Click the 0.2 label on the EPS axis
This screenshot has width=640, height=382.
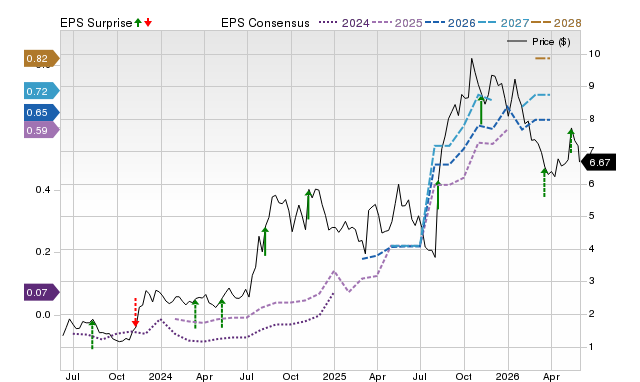click(x=43, y=251)
